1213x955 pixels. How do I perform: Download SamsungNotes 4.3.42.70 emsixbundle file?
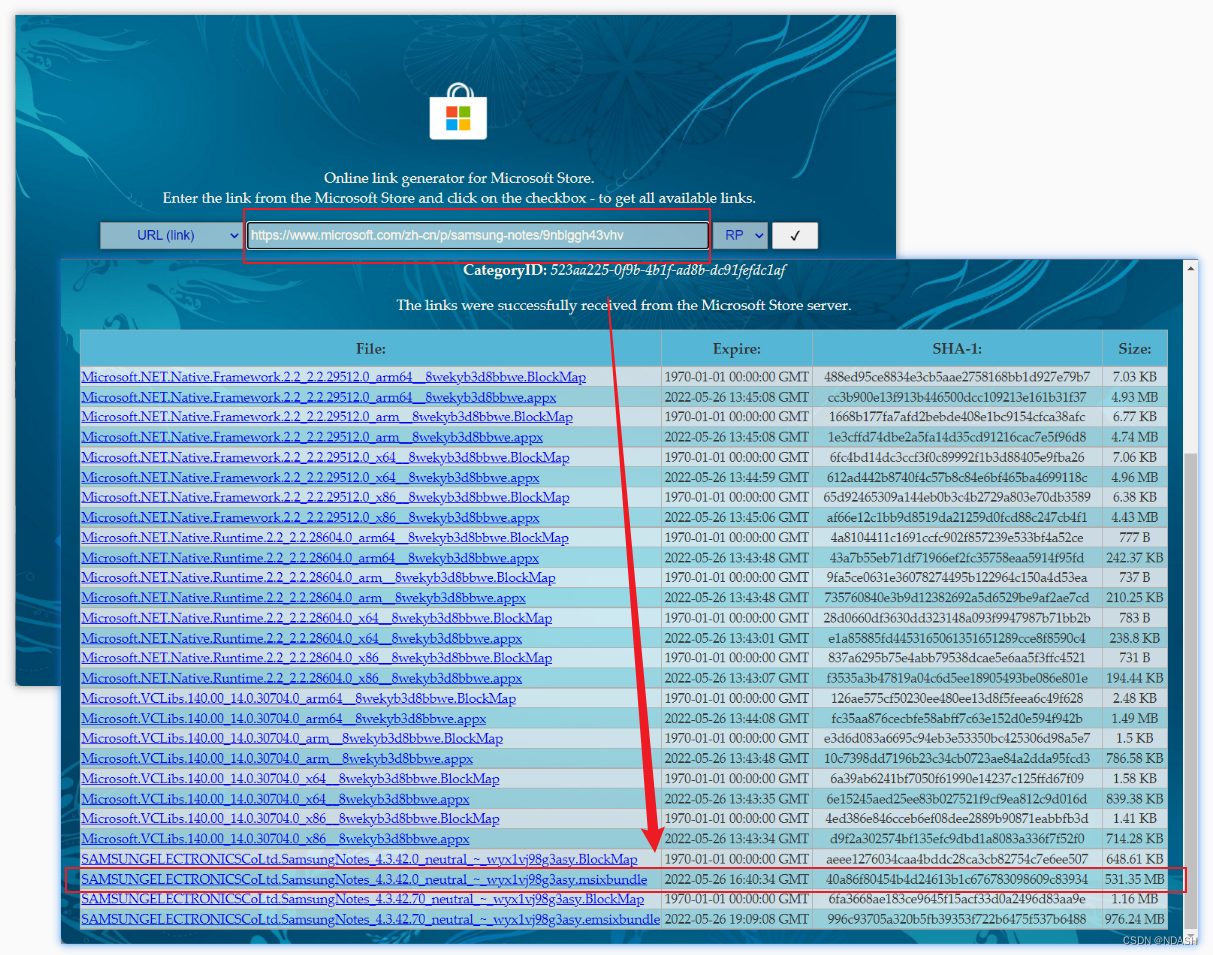click(371, 919)
